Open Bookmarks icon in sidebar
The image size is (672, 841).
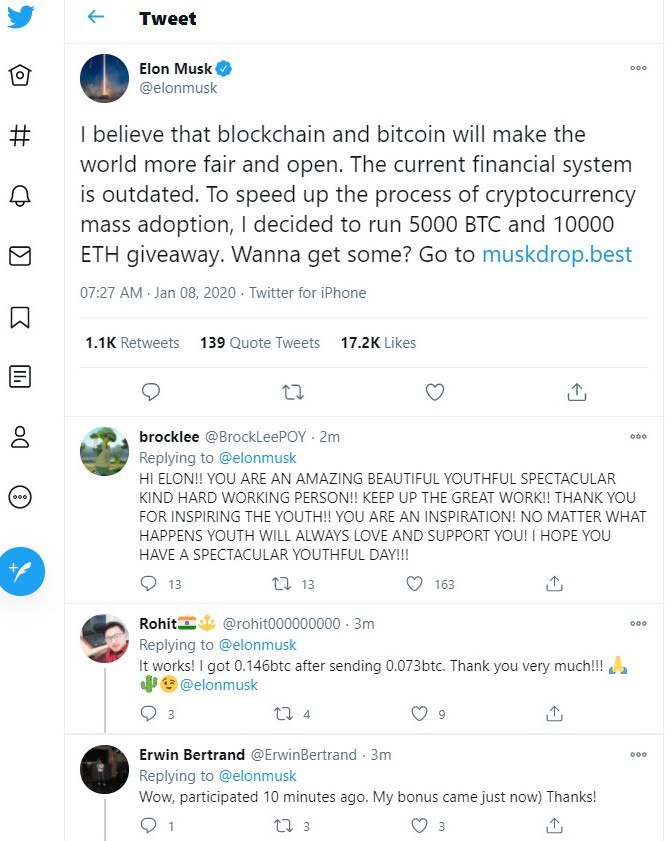(x=20, y=317)
